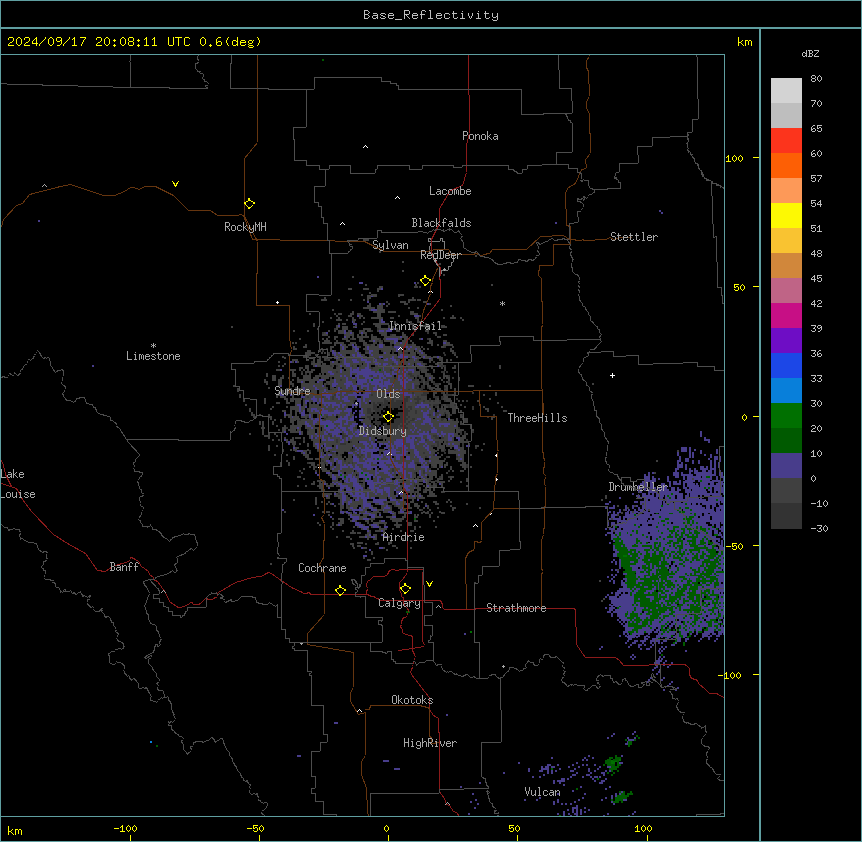Image resolution: width=862 pixels, height=842 pixels.
Task: Select the HighRiver label
Action: (430, 743)
